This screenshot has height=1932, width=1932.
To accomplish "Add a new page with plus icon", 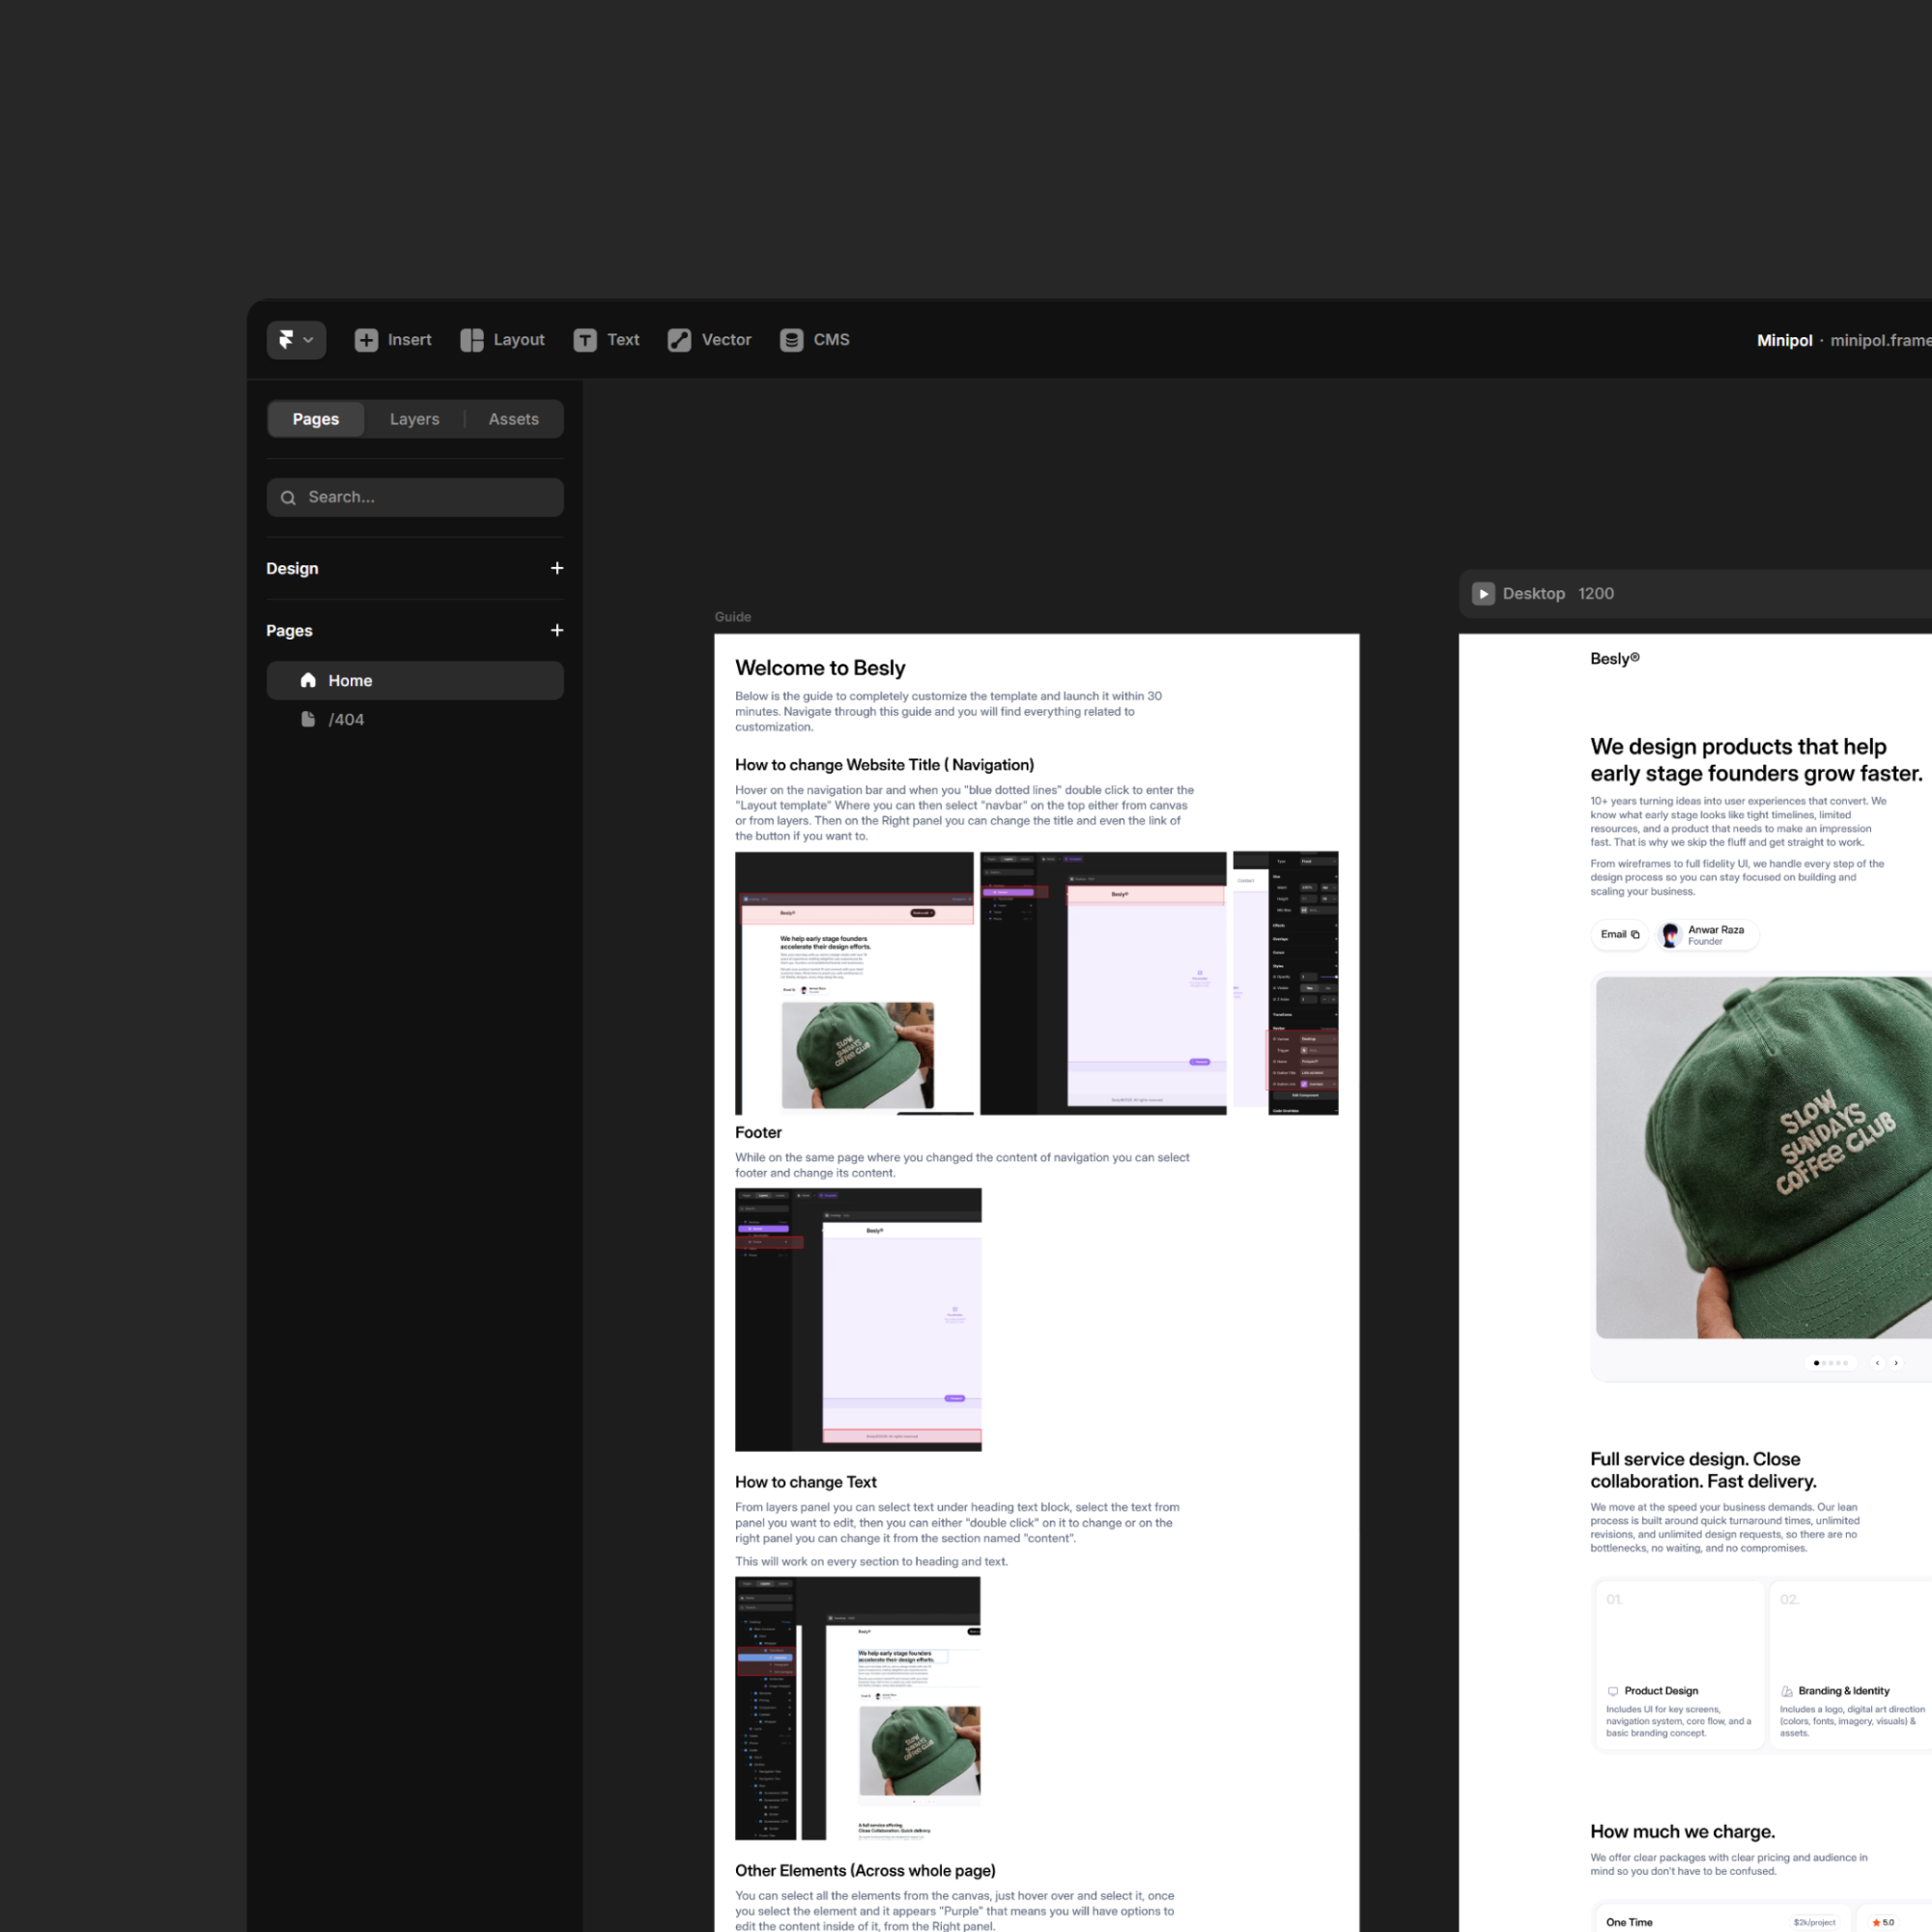I will [557, 630].
